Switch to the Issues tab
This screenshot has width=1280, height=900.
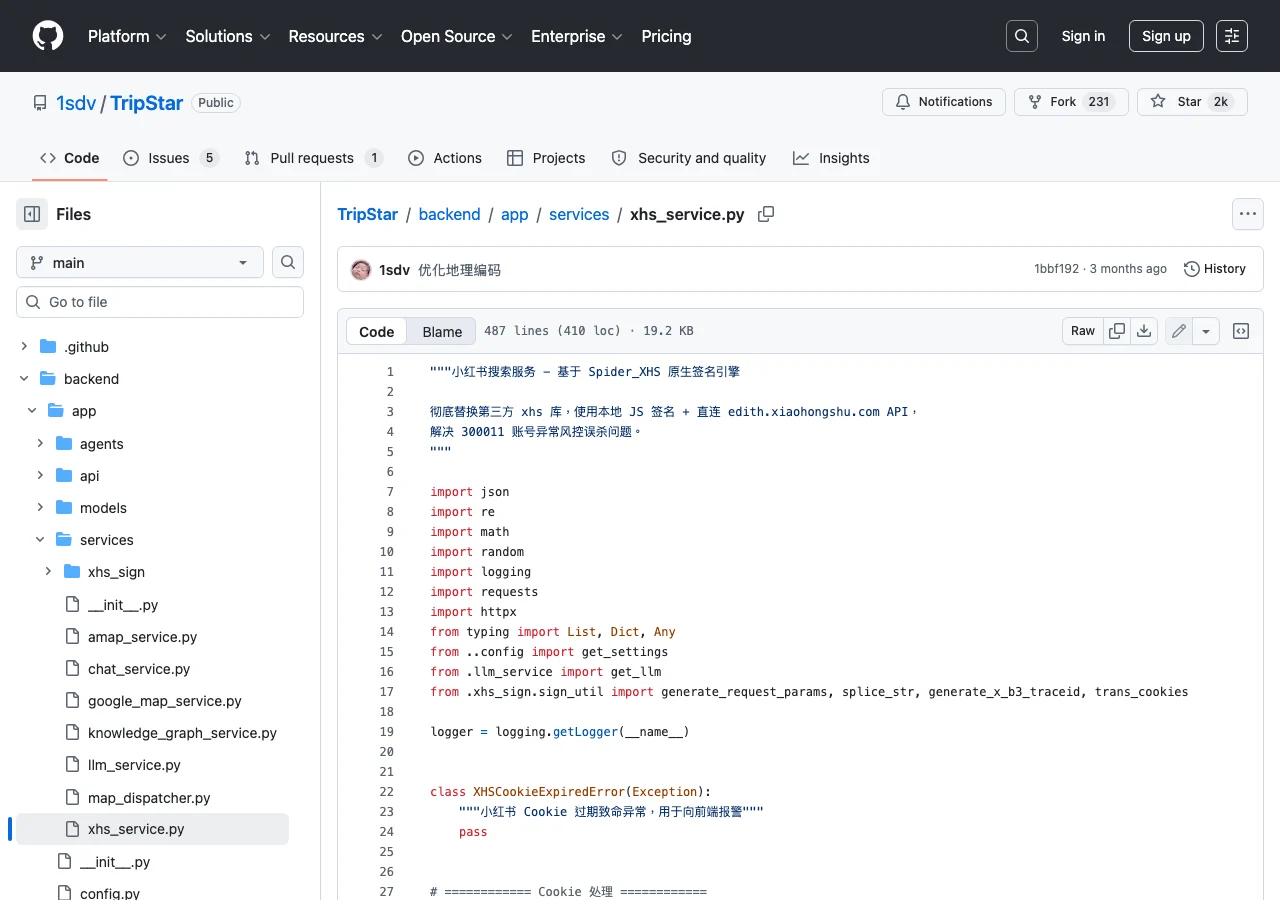click(x=171, y=158)
